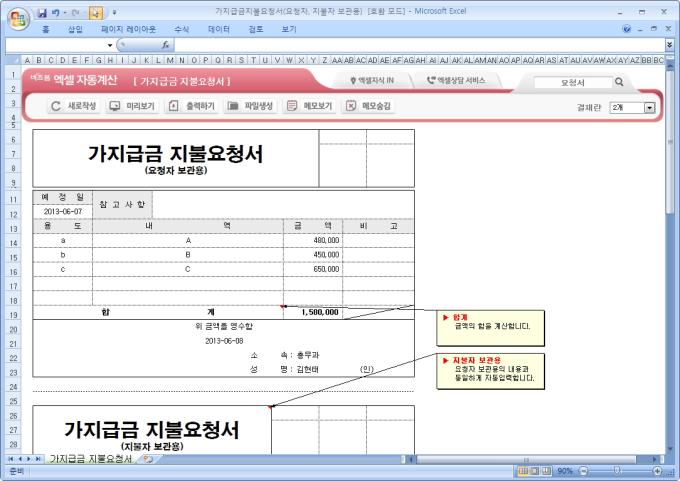Screen dimensions: 680x481
Task: Click inside the formula bar input
Action: (418, 45)
